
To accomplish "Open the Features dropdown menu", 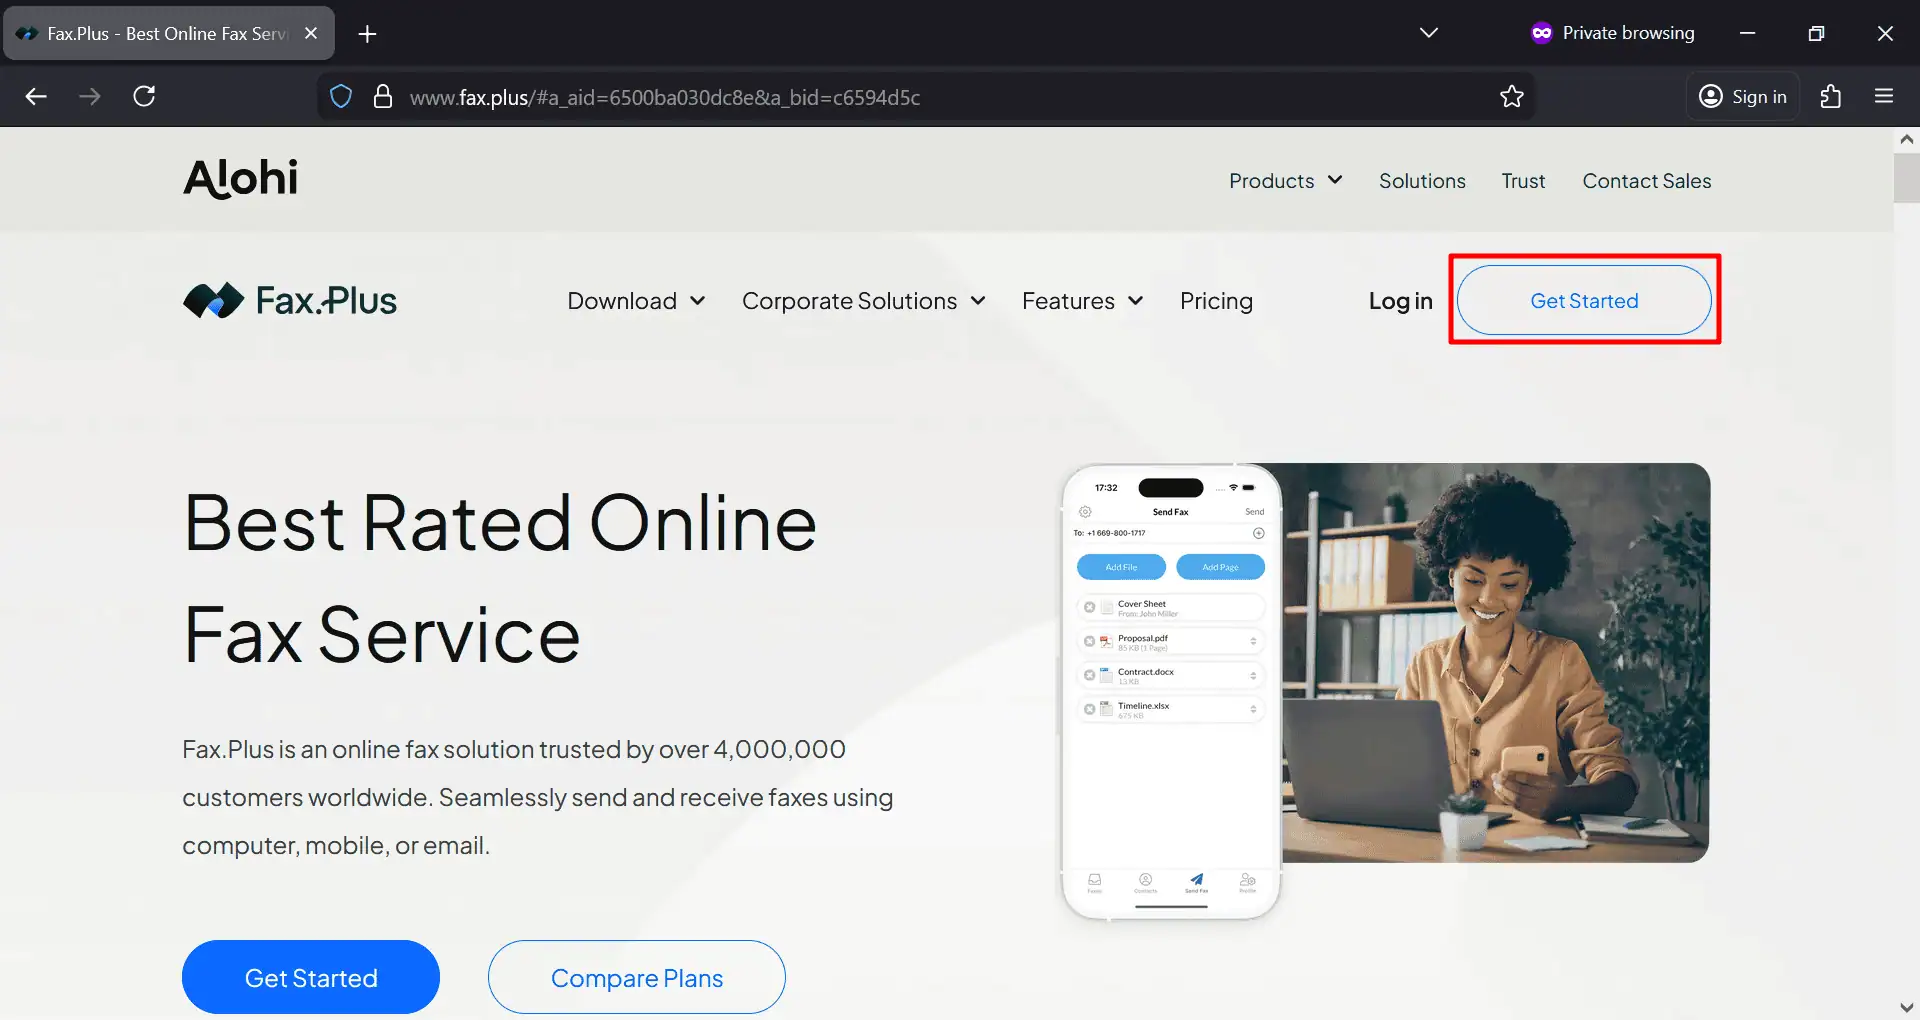I will point(1082,301).
